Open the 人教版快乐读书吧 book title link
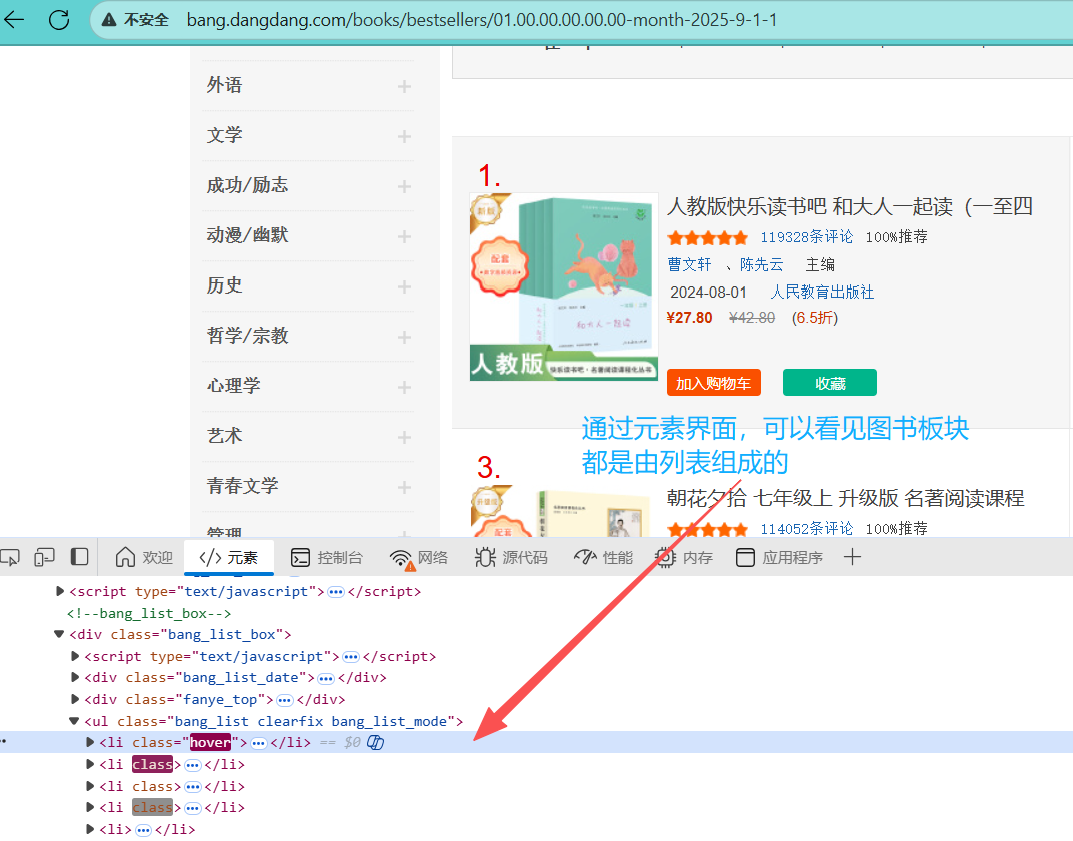1073x841 pixels. pos(850,207)
